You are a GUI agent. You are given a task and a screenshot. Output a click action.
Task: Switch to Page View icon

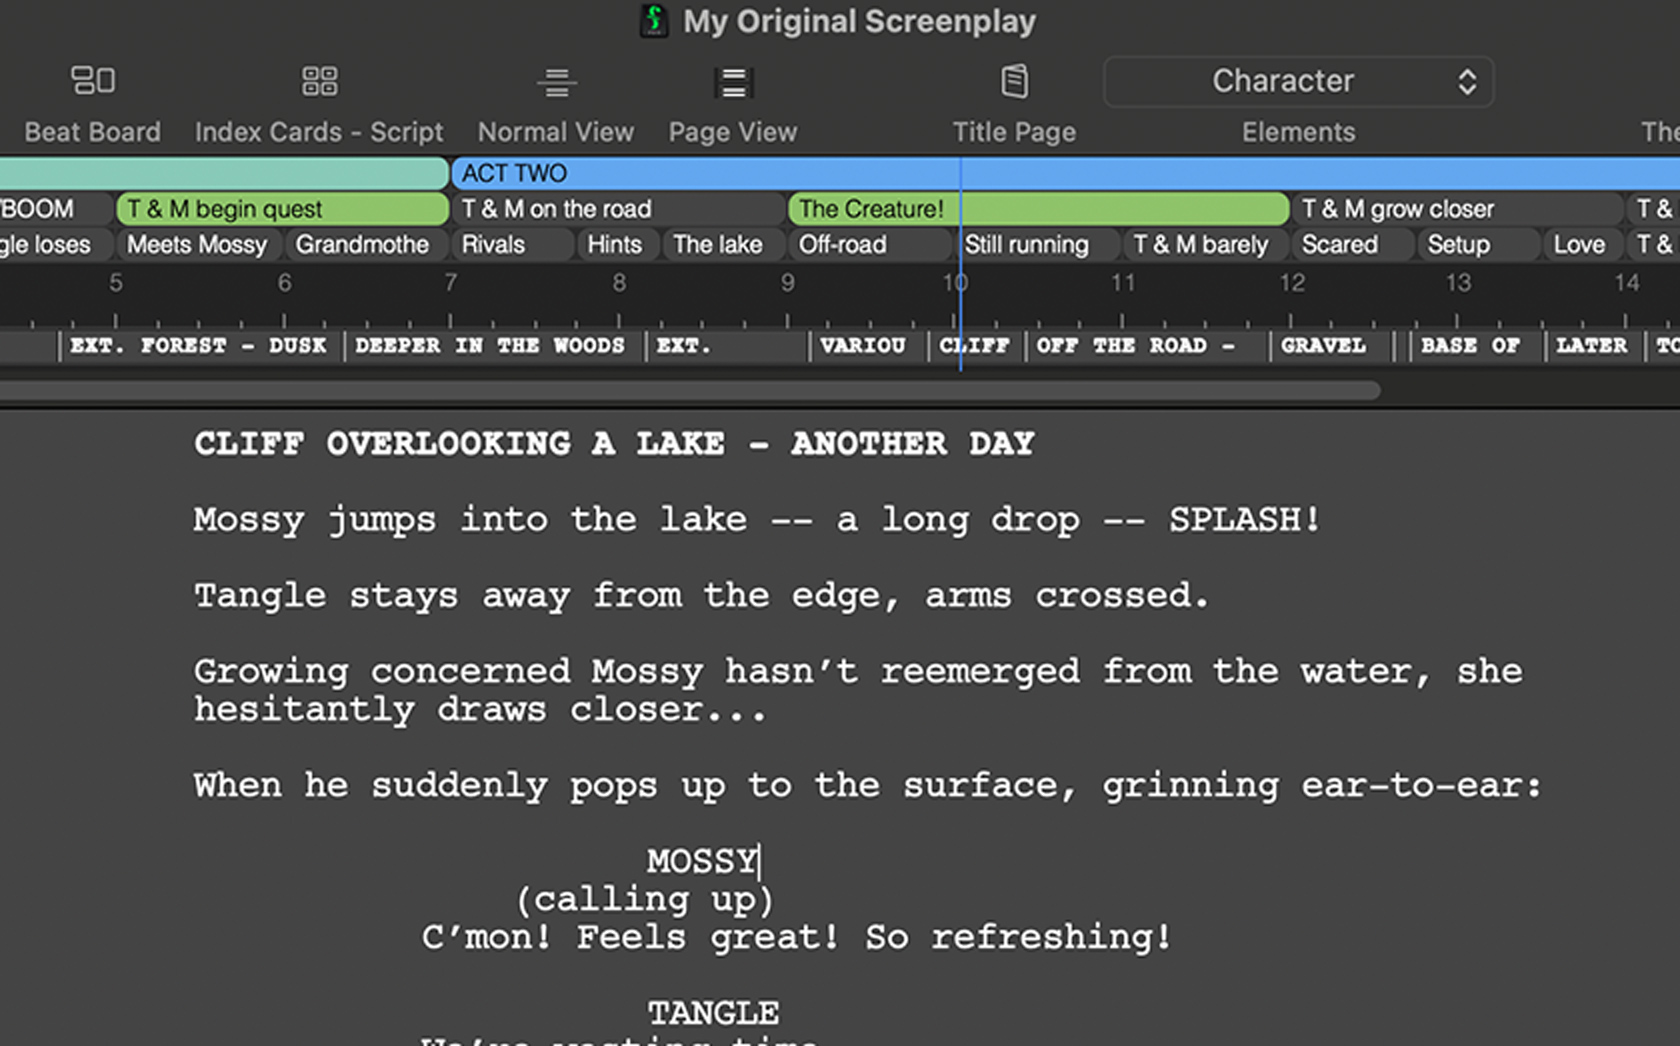tap(733, 82)
